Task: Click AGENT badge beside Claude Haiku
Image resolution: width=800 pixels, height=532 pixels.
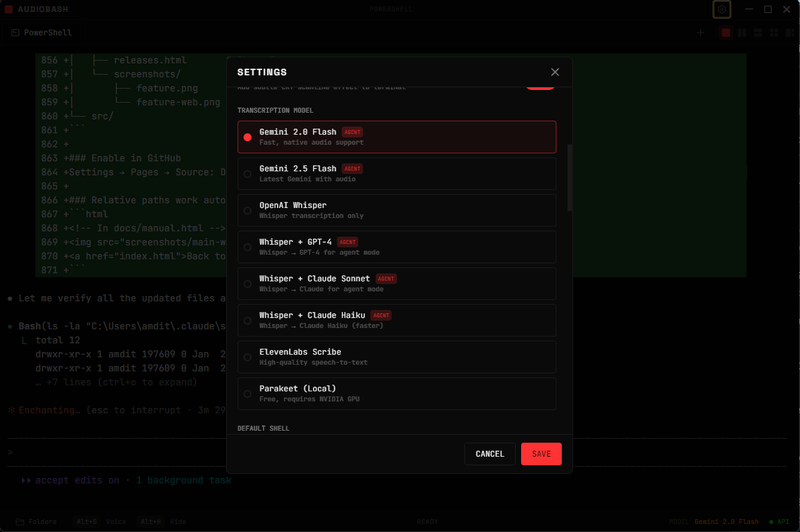Action: (381, 316)
